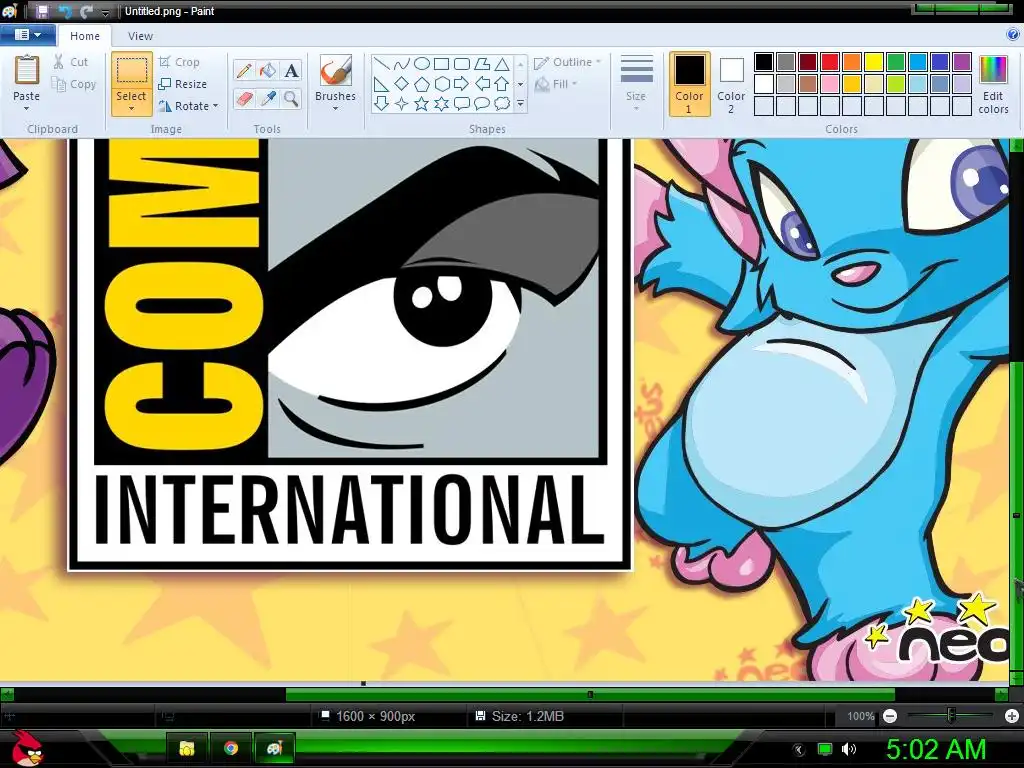This screenshot has width=1024, height=768.
Task: Choose the Five-point star shape
Action: (x=422, y=104)
